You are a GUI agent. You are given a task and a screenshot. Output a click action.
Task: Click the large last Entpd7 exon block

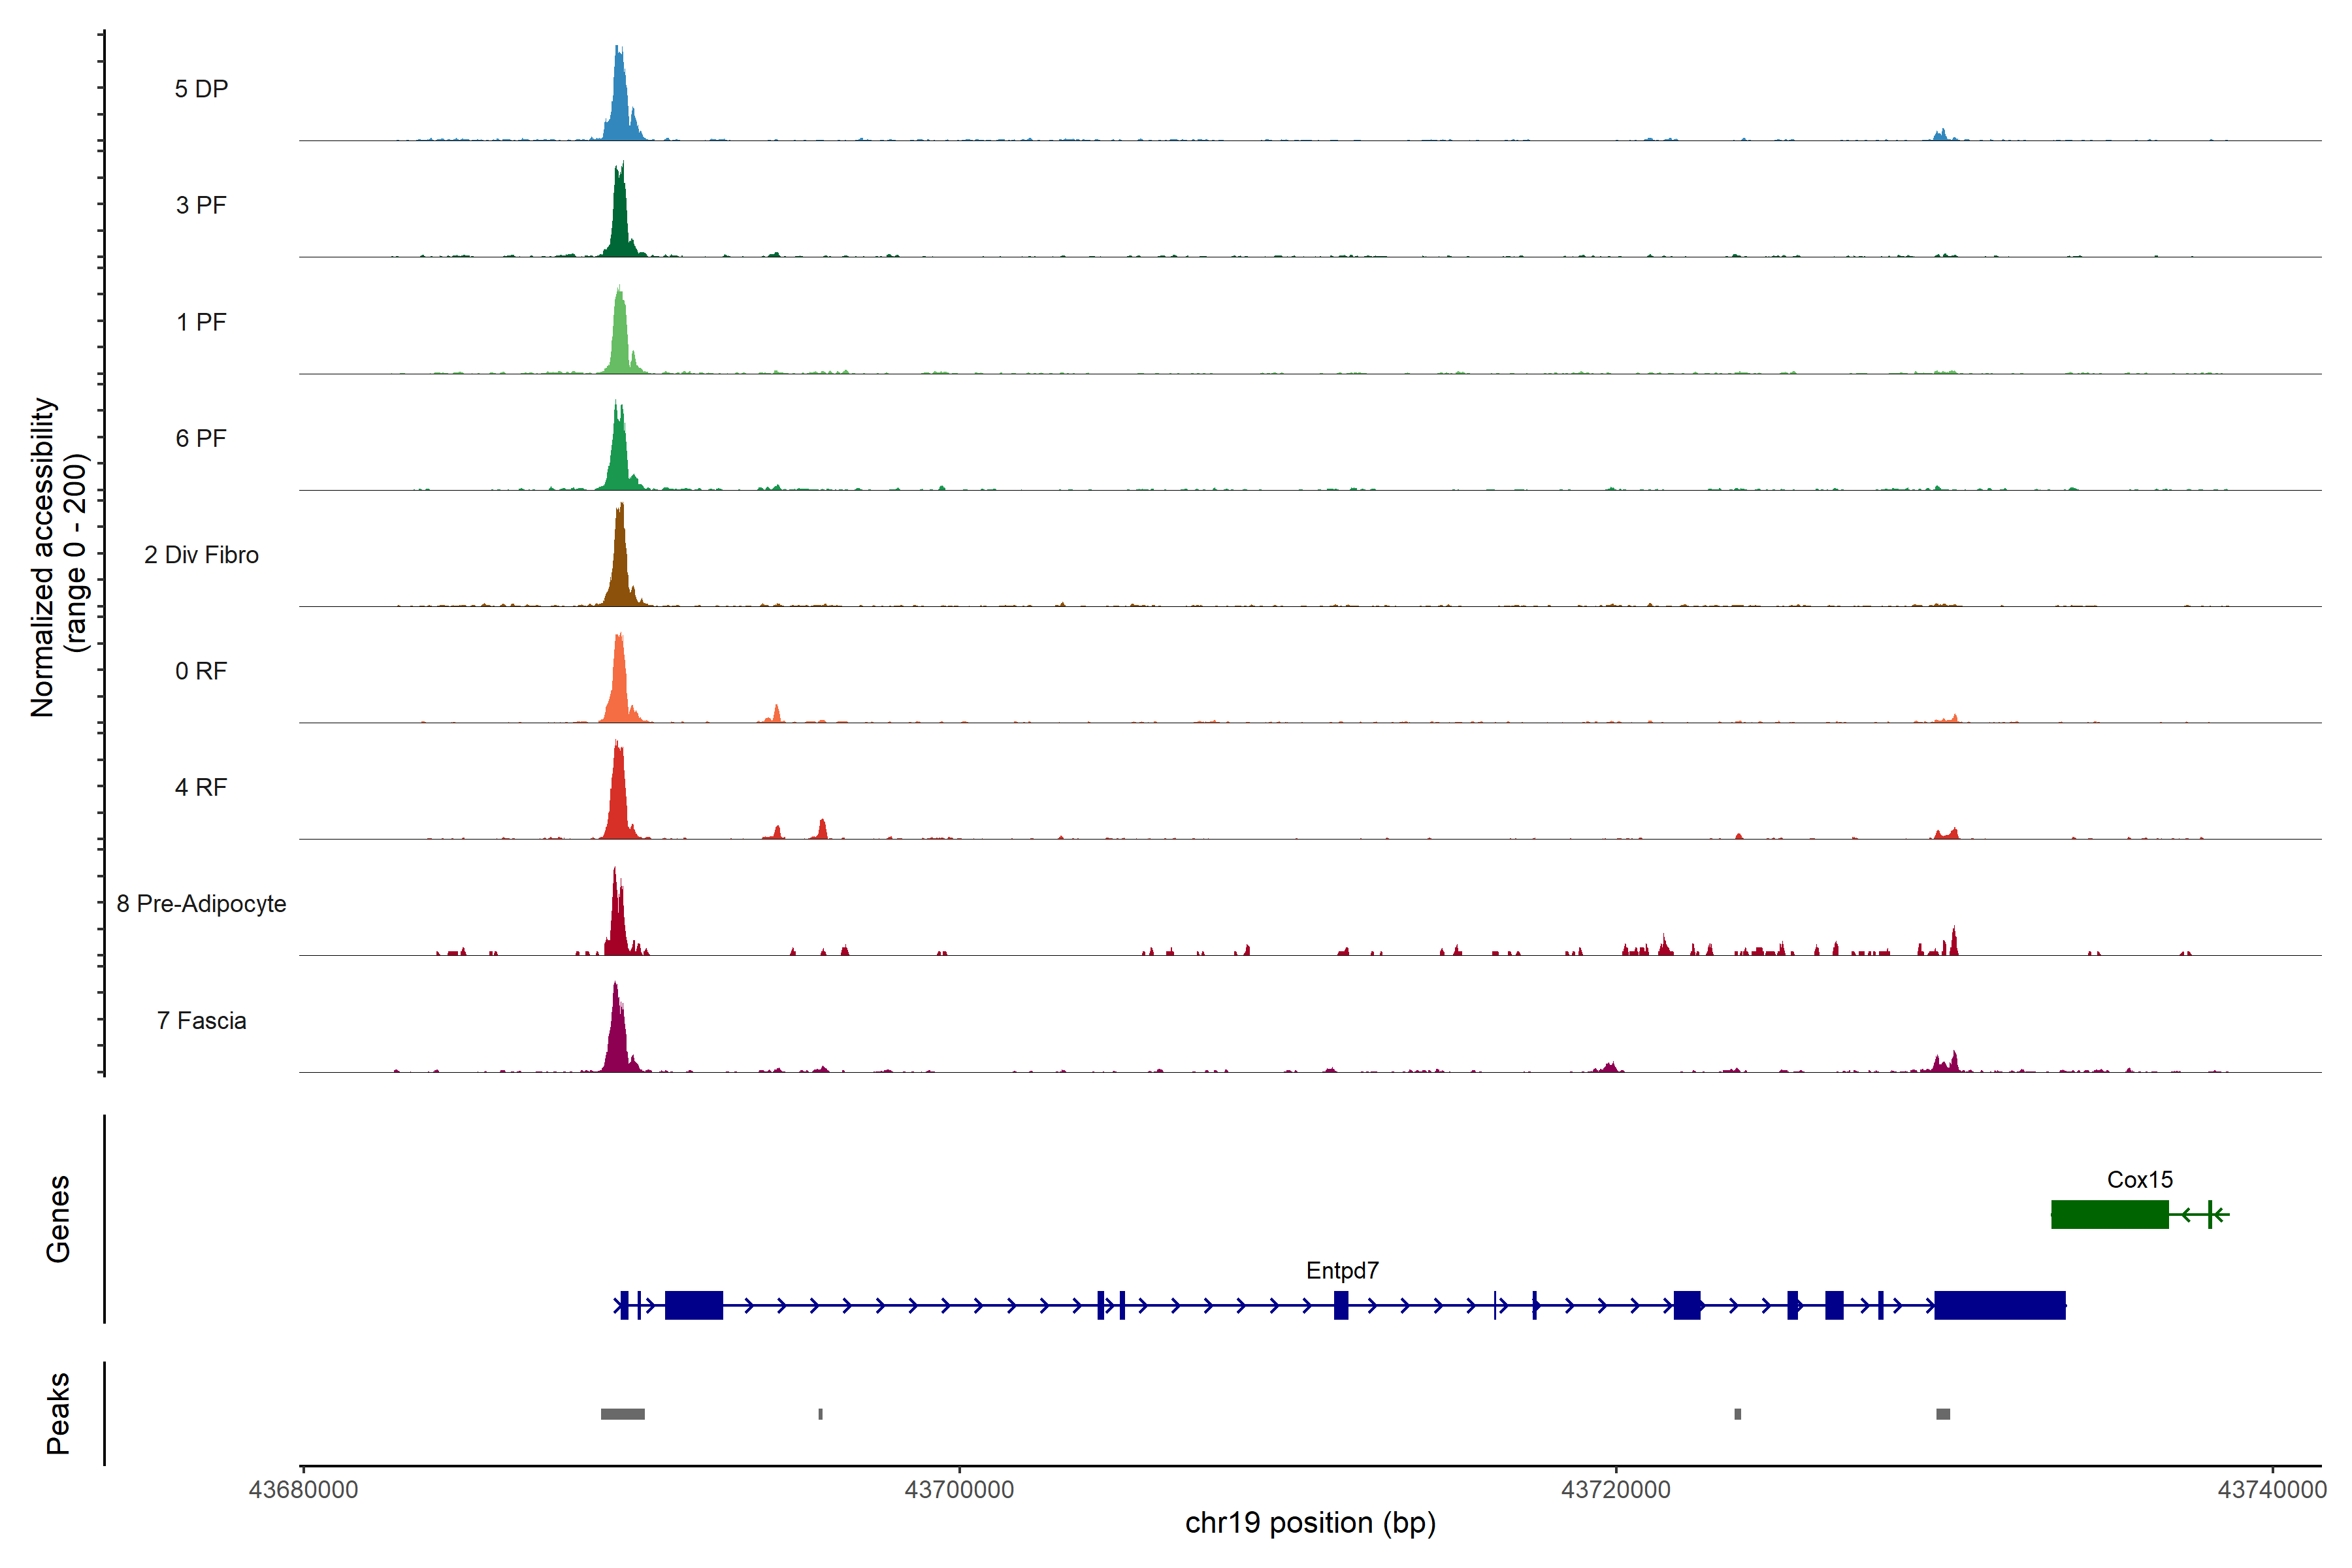click(1999, 1305)
